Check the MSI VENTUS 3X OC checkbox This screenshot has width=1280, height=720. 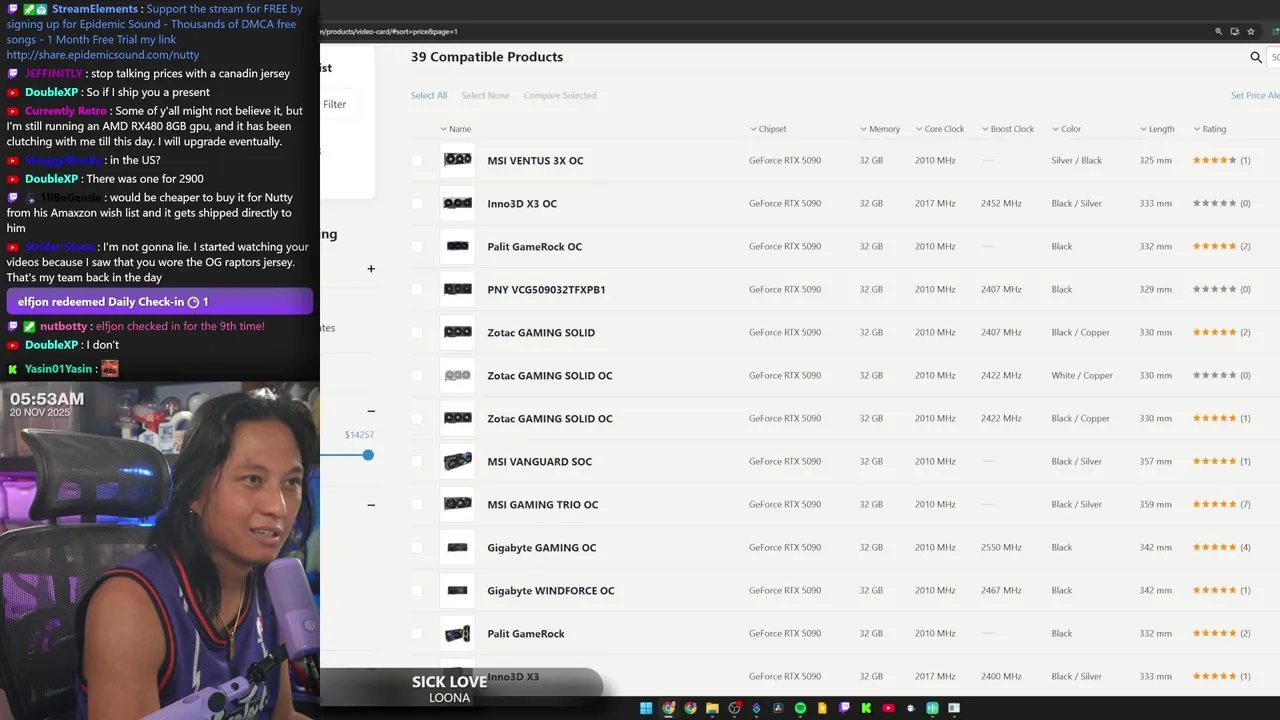pyautogui.click(x=417, y=160)
